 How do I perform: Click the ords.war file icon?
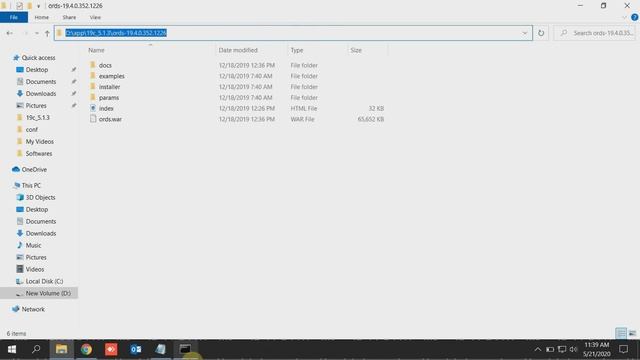(x=93, y=119)
